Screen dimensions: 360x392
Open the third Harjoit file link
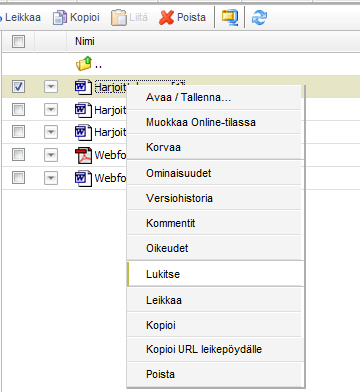point(110,132)
